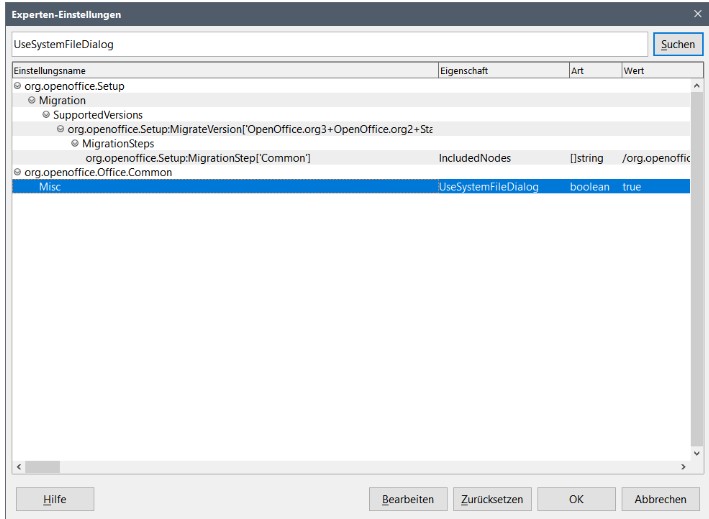Click the []string type cell
Viewport: 709px width, 519px height.
[586, 158]
